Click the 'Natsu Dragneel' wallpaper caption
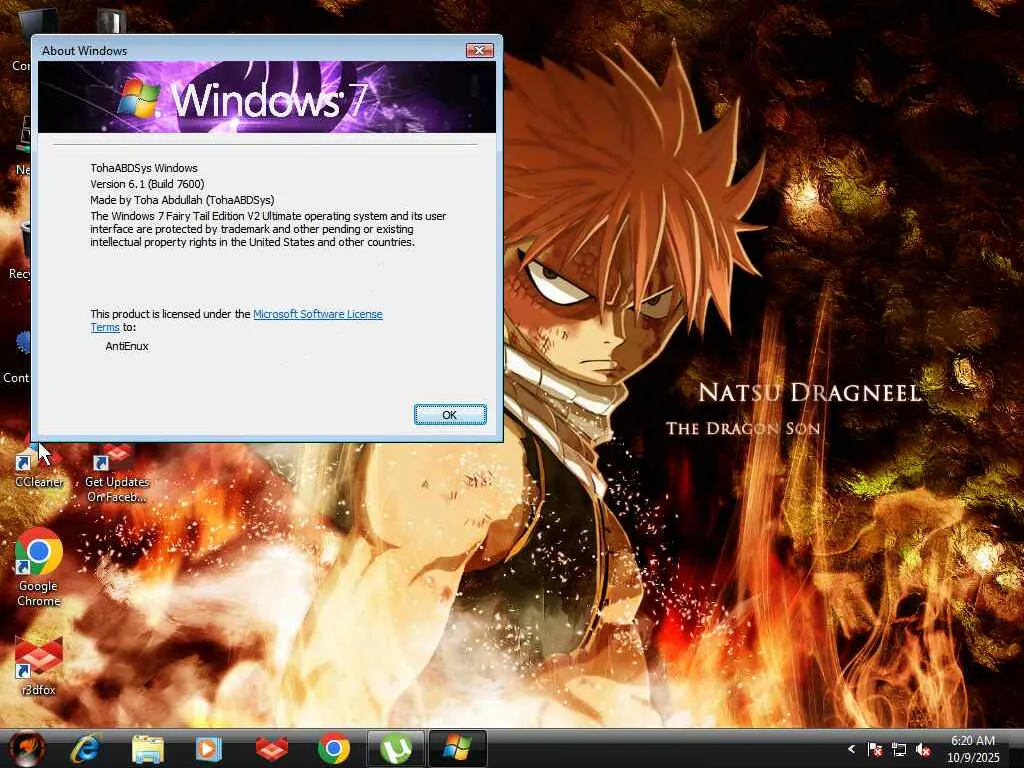1024x768 pixels. pyautogui.click(x=810, y=392)
